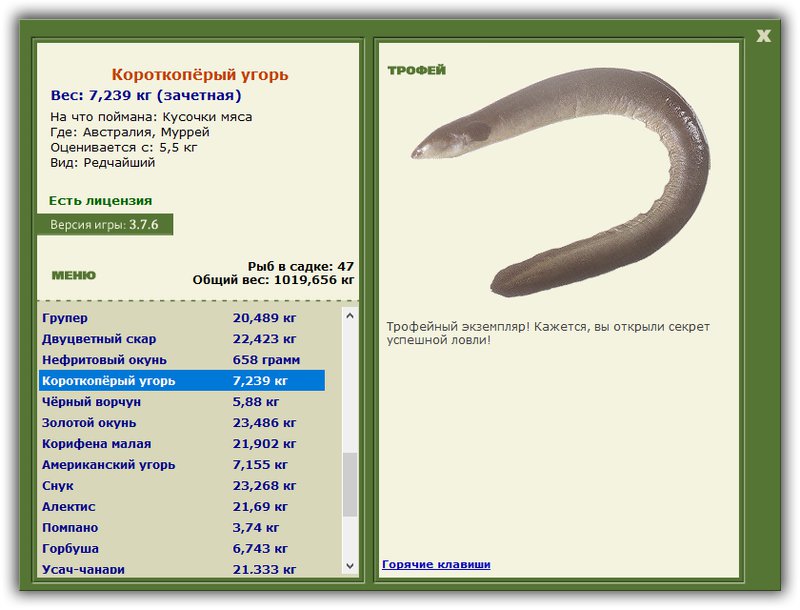Click Вид: Редчайший line
Viewport: 800px width, 610px height.
tap(103, 163)
